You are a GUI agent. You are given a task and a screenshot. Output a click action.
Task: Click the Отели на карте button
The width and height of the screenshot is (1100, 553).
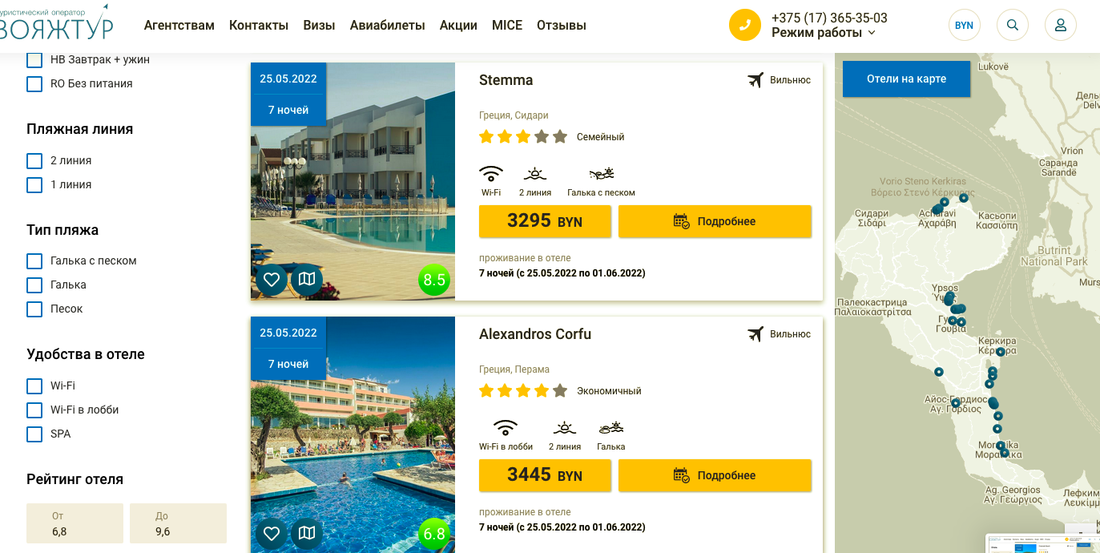[x=906, y=79]
